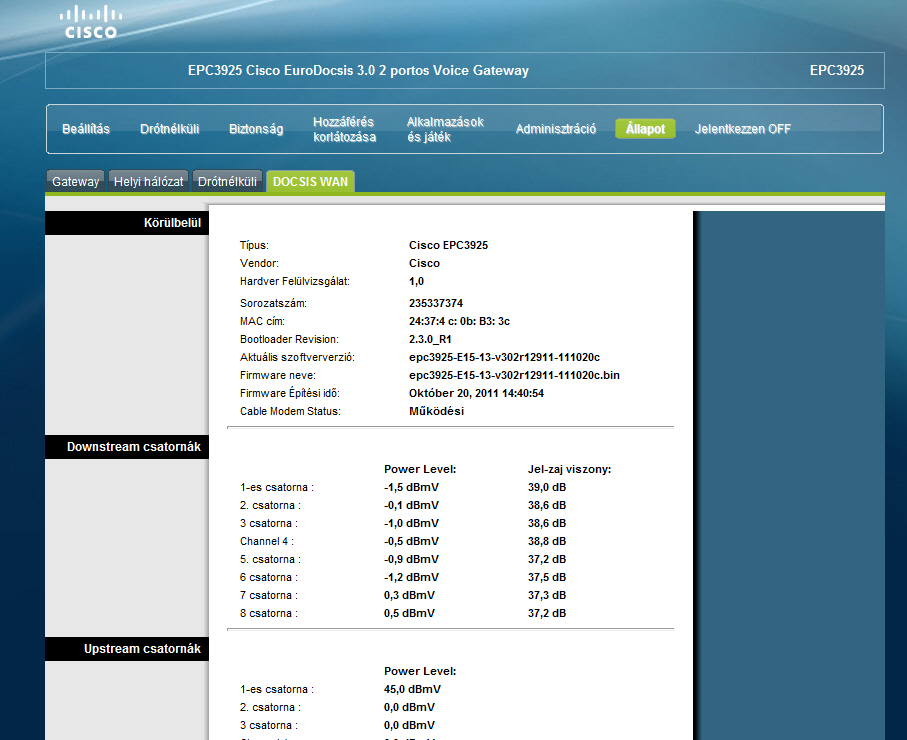The height and width of the screenshot is (740, 907).
Task: Click current software version value
Action: (504, 357)
